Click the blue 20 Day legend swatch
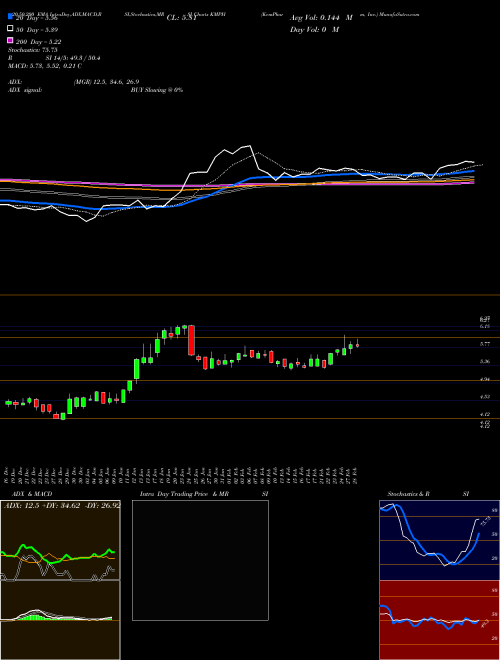The image size is (500, 660). click(x=11, y=17)
